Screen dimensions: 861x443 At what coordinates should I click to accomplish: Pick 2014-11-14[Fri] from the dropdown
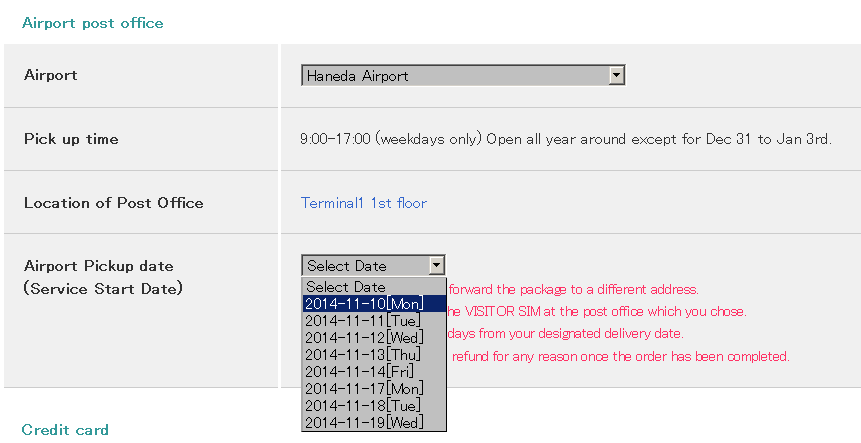click(x=360, y=372)
